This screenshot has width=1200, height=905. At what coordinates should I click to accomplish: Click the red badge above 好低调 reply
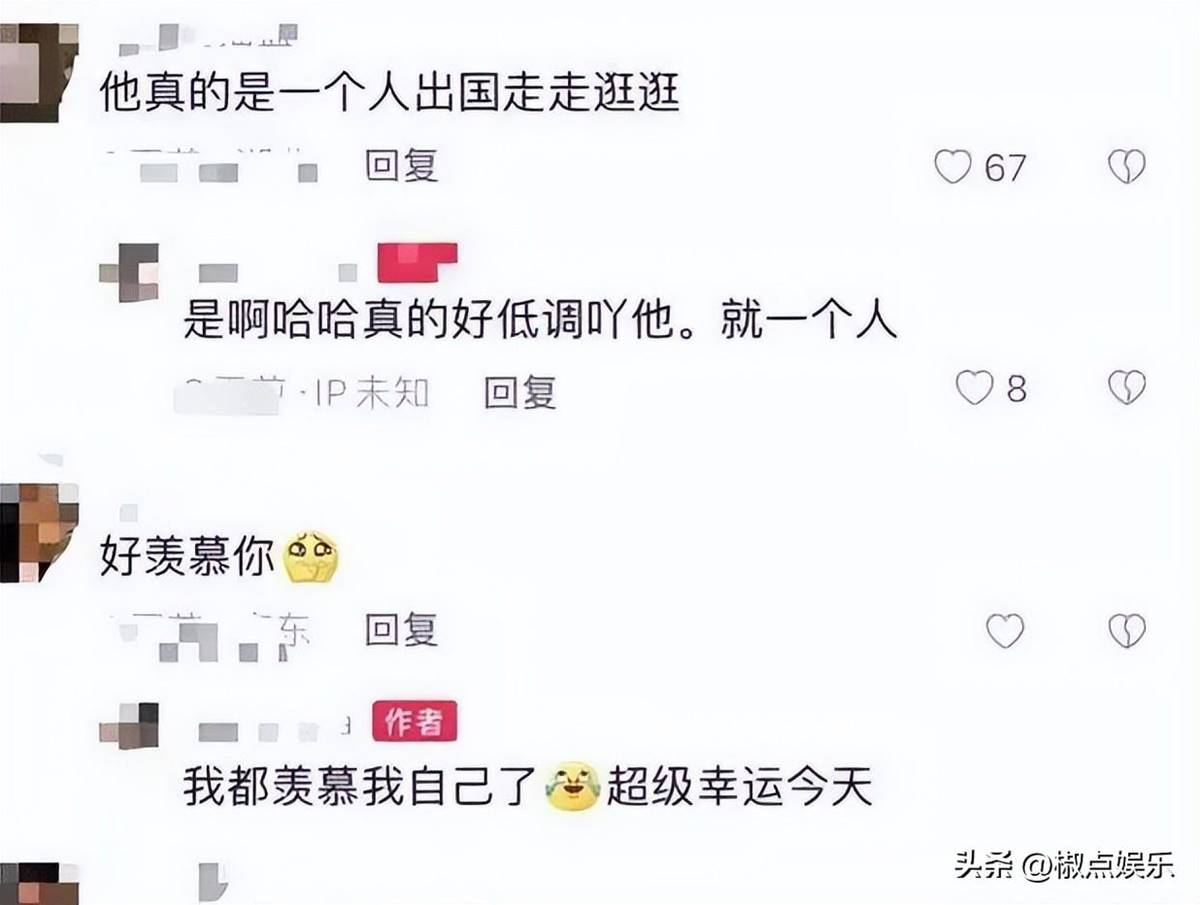click(417, 262)
